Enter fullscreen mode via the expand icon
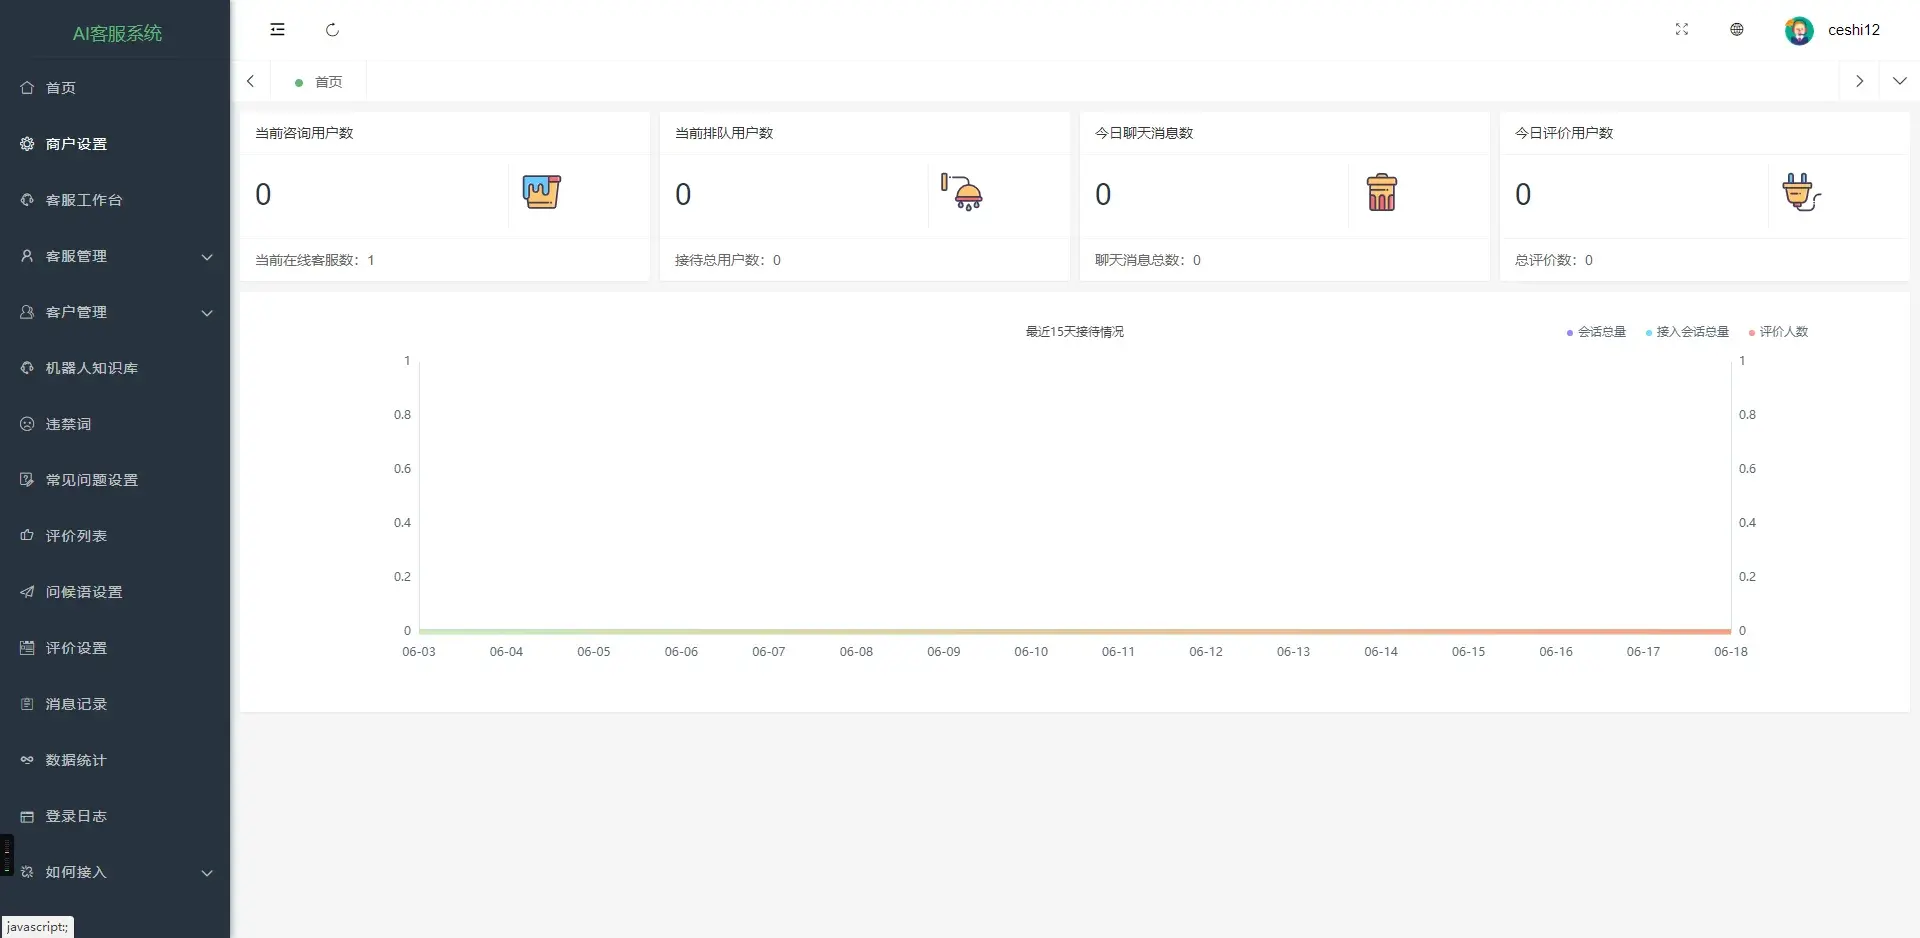This screenshot has height=938, width=1920. [1682, 30]
